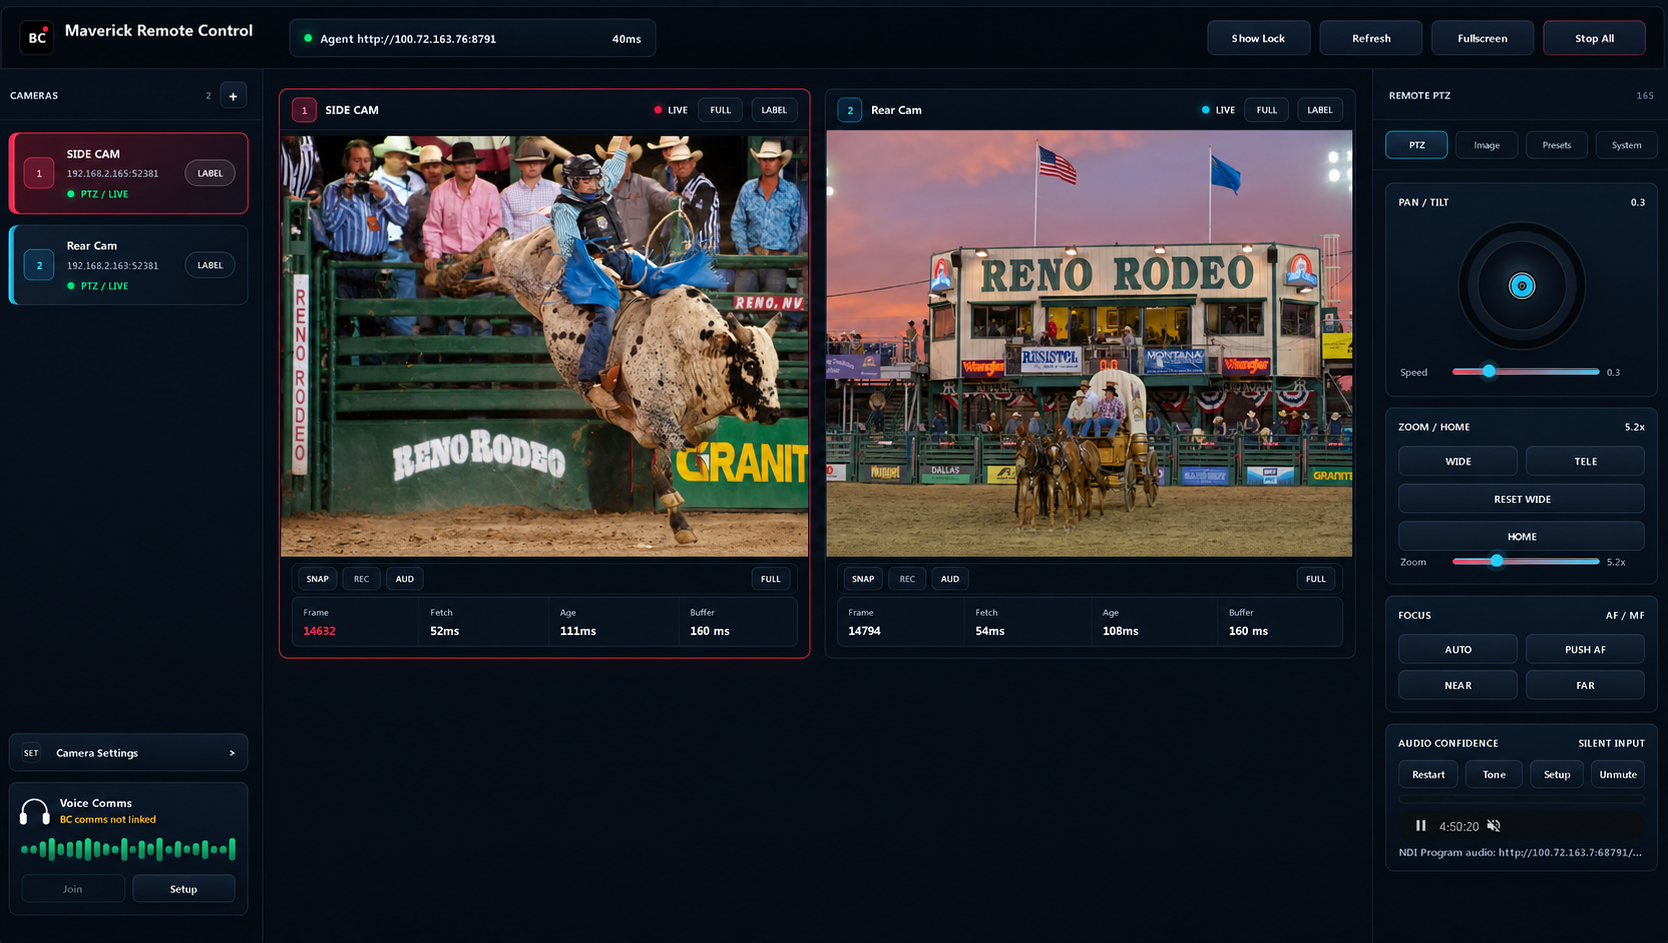This screenshot has height=943, width=1668.
Task: Toggle REC on the SIDE CAM viewer
Action: [x=361, y=579]
